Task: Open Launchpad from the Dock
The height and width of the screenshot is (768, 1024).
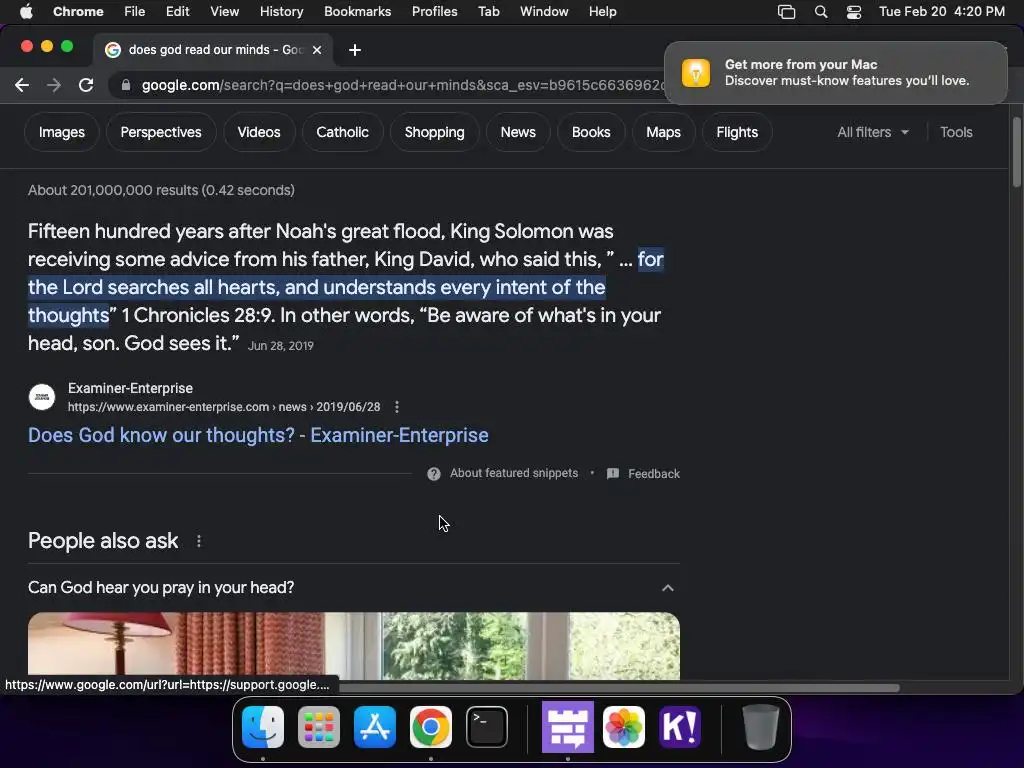Action: pyautogui.click(x=319, y=727)
